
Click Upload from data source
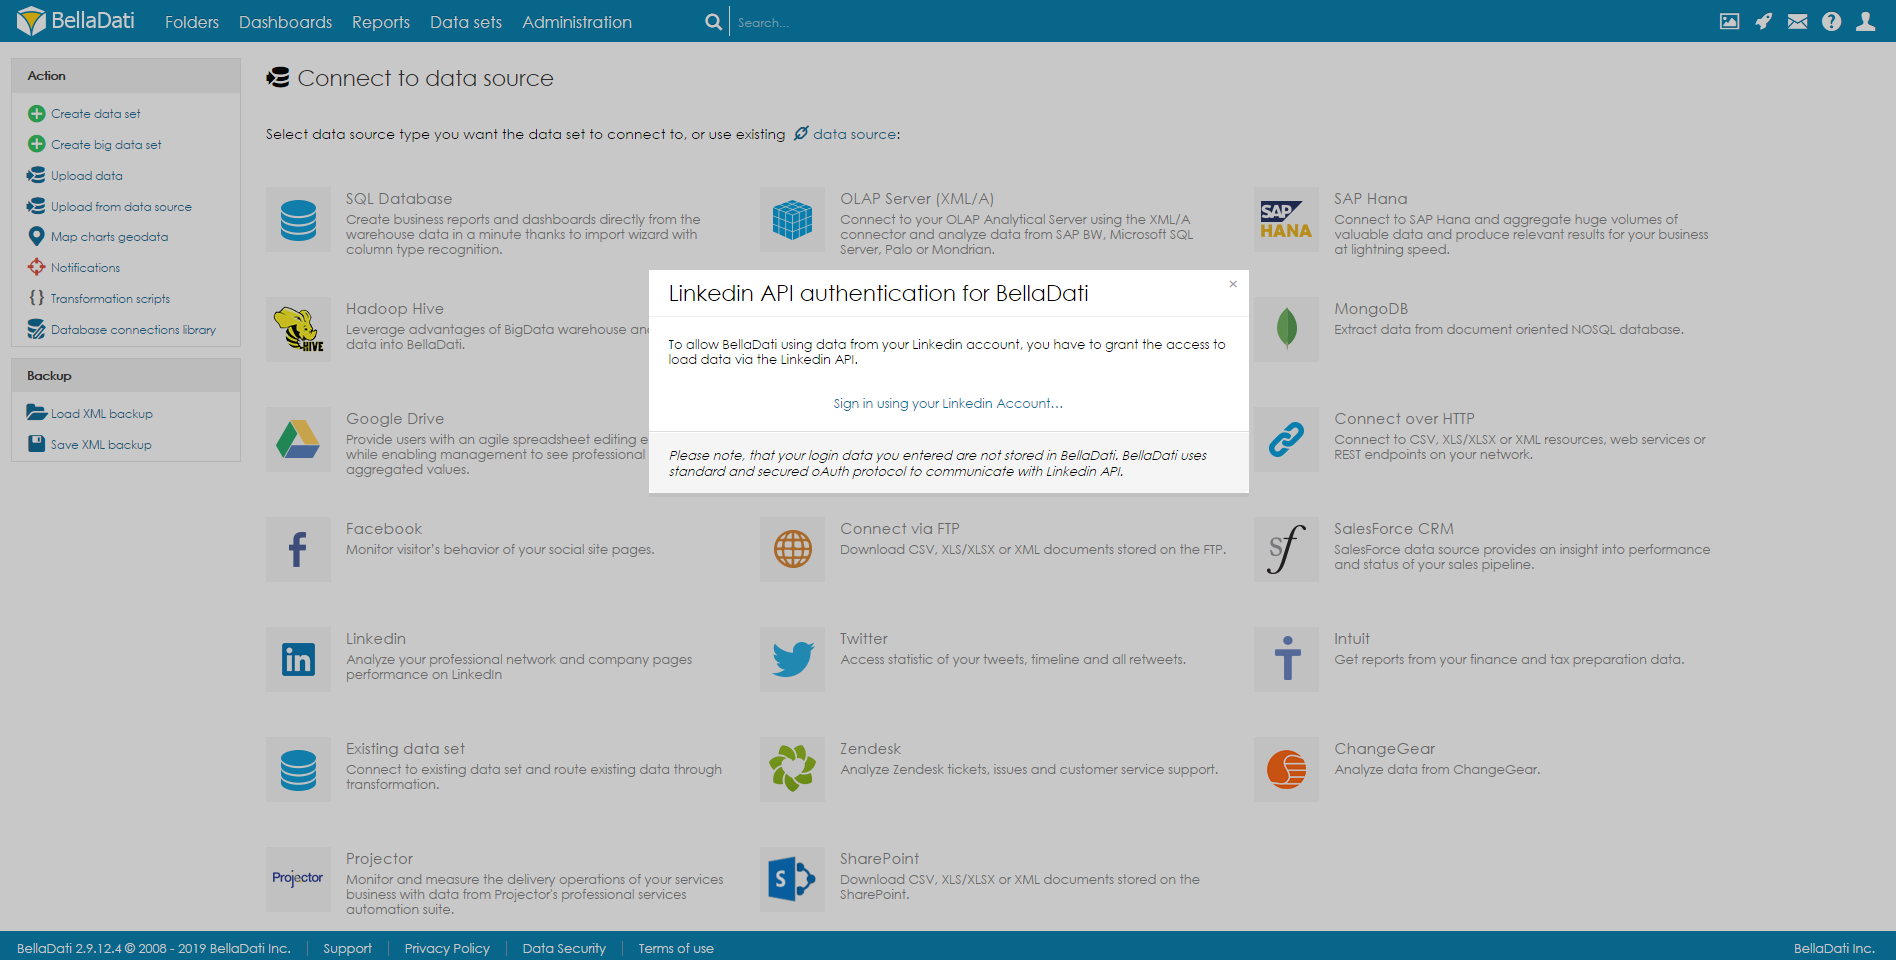(121, 207)
